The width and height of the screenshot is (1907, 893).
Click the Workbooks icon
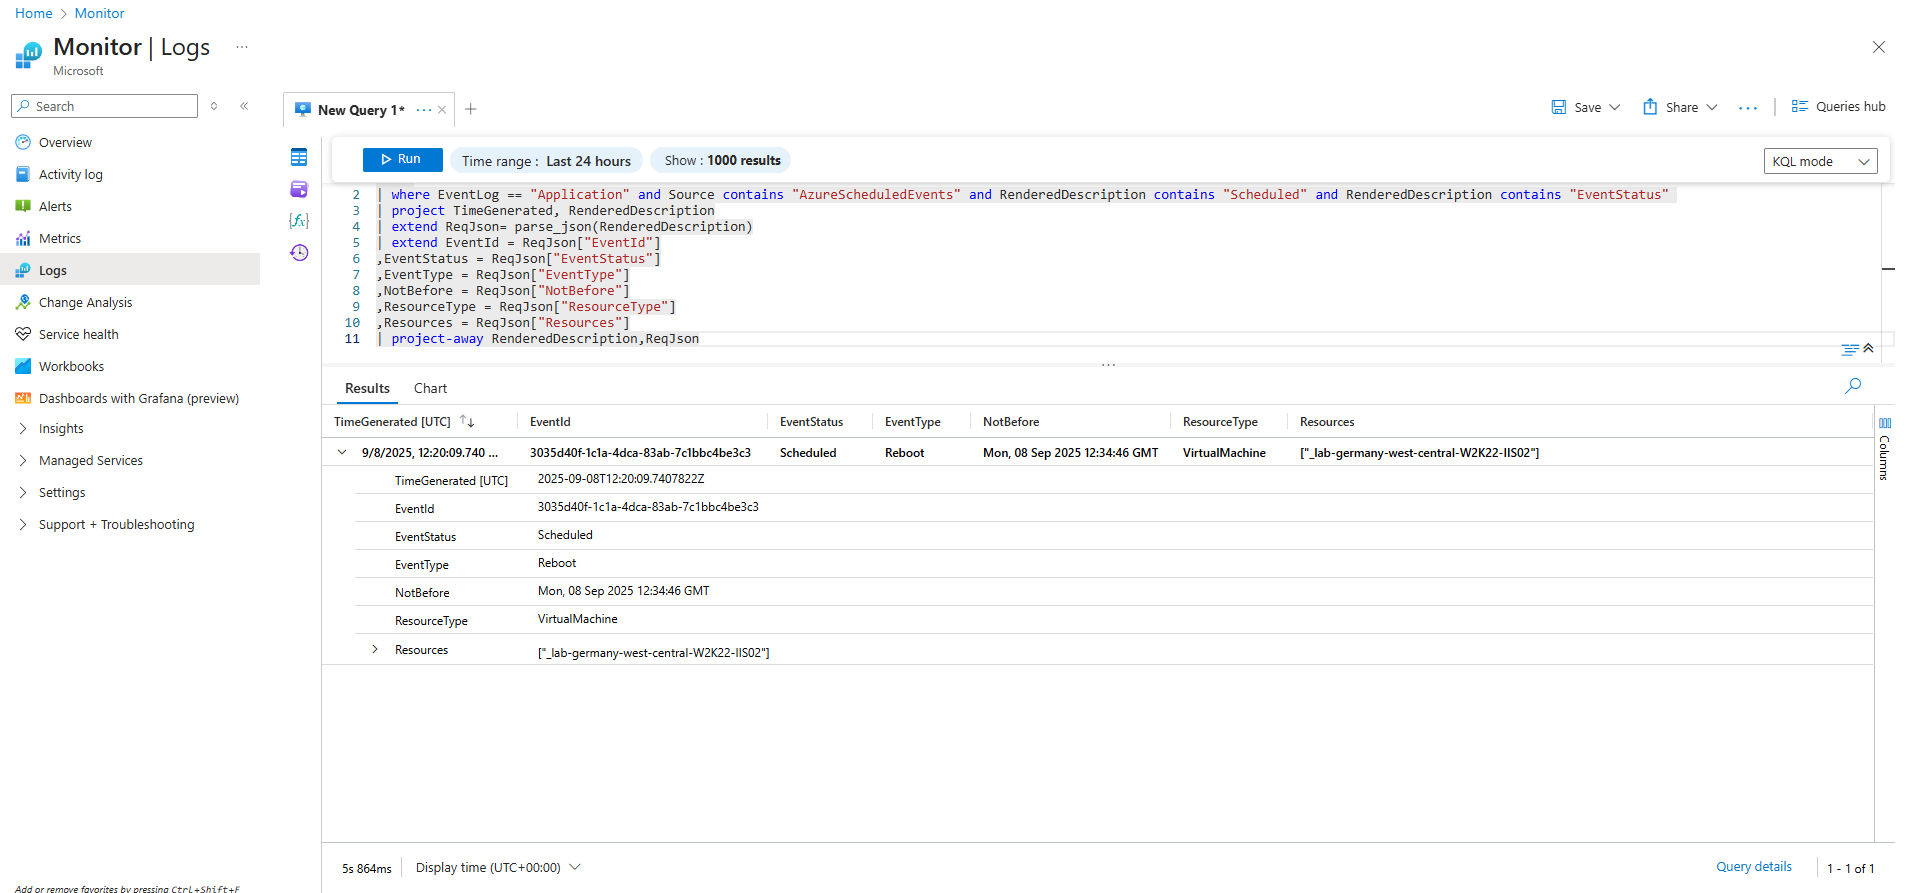pos(23,366)
